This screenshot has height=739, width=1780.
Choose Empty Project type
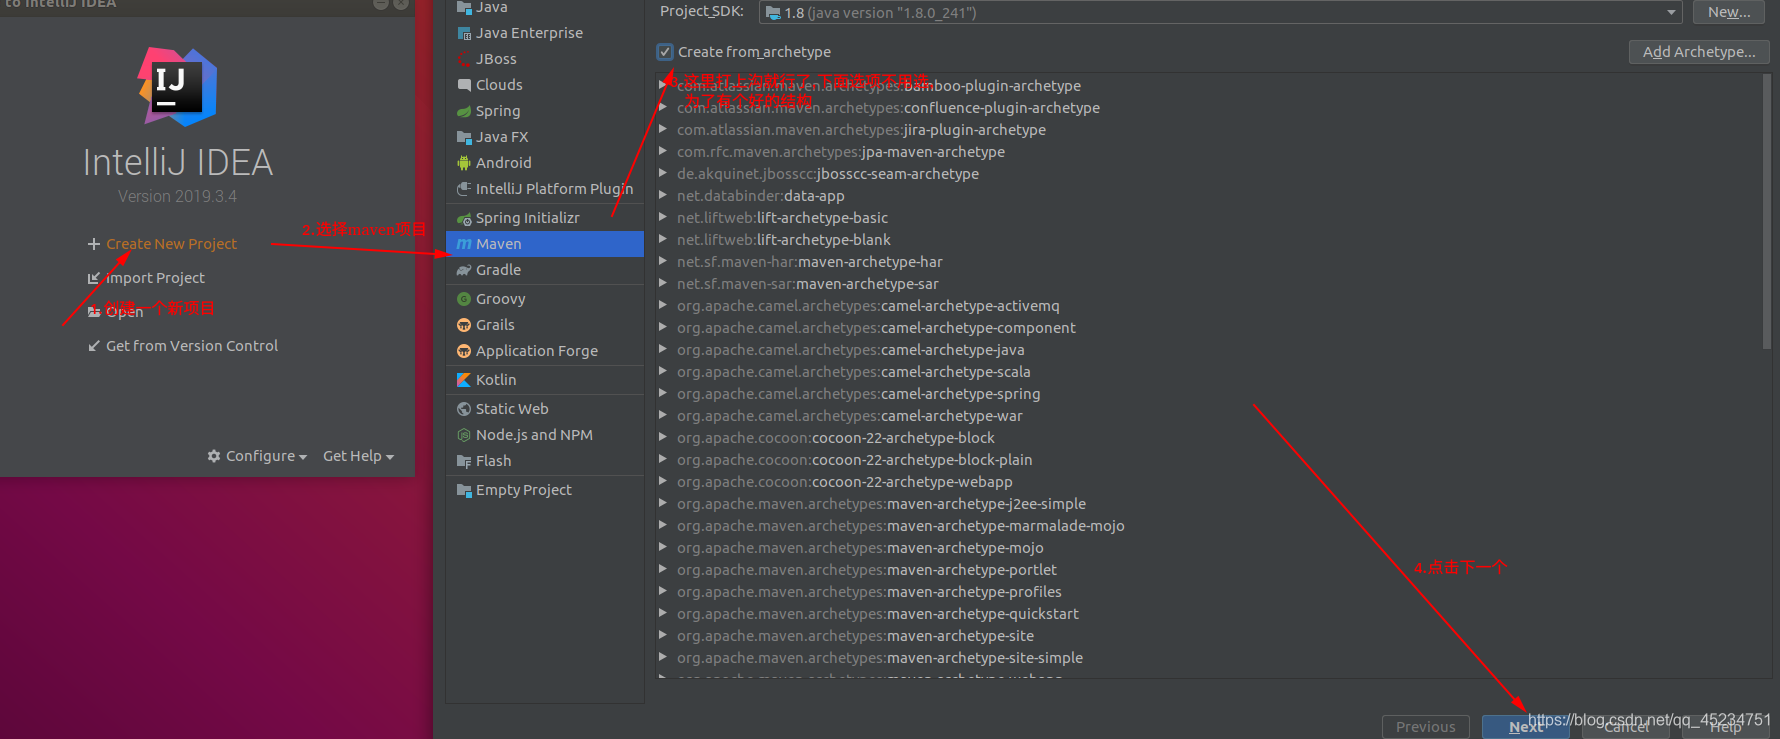544,490
